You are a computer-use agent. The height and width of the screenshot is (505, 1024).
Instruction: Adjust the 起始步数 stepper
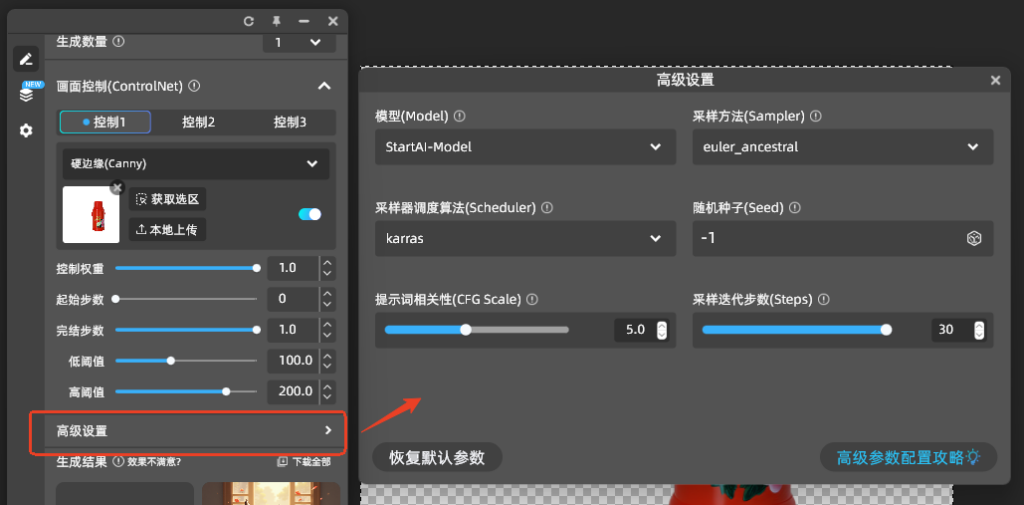pos(328,299)
